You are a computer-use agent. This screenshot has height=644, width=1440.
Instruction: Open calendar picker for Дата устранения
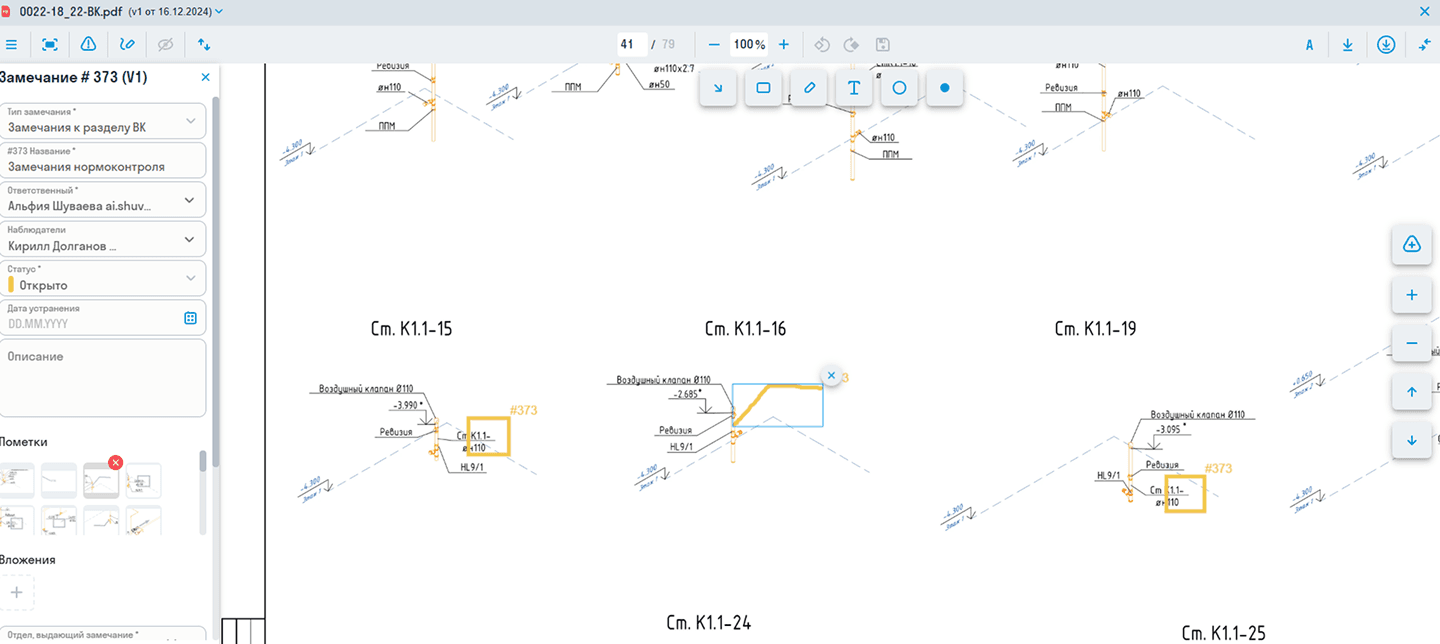[x=190, y=318]
